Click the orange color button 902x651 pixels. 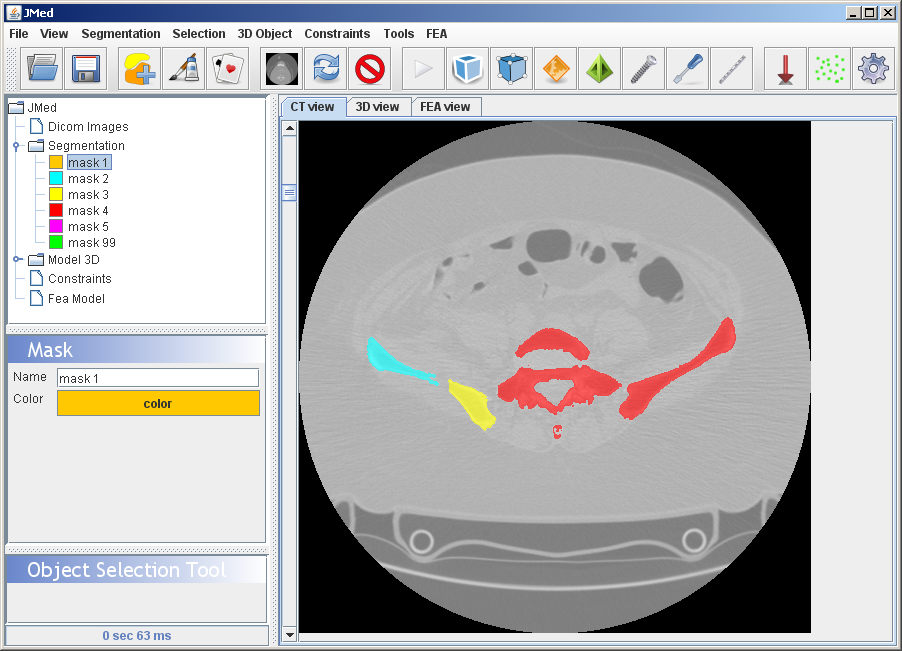click(158, 404)
